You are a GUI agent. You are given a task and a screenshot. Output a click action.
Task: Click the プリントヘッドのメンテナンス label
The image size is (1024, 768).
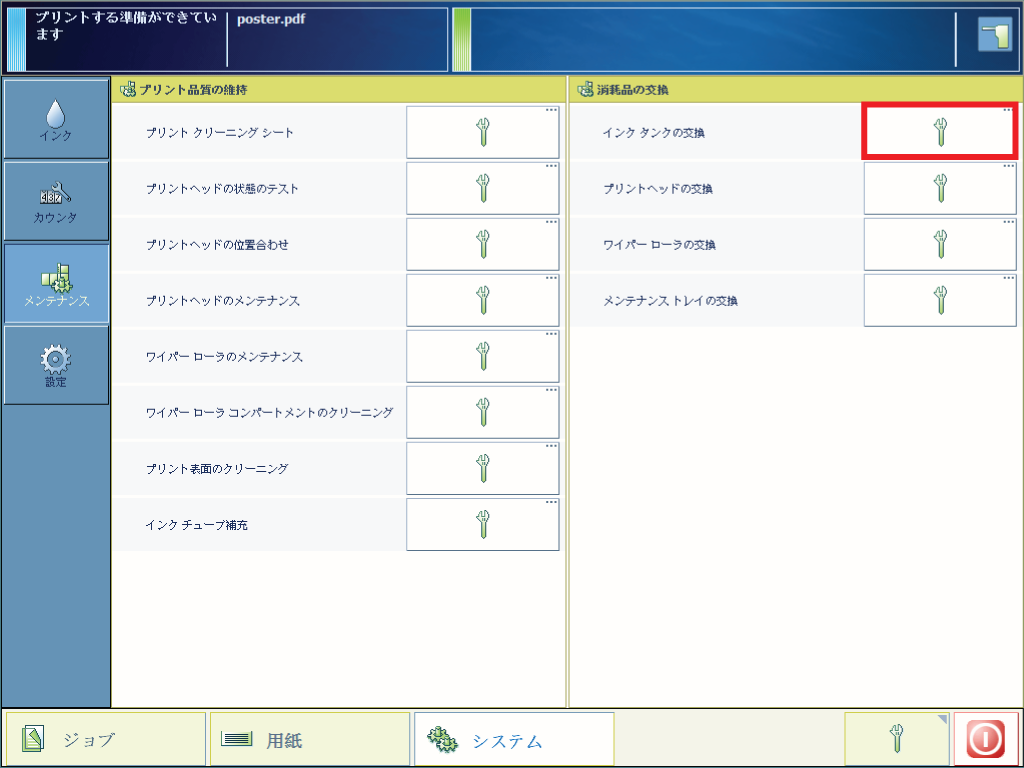pyautogui.click(x=223, y=301)
